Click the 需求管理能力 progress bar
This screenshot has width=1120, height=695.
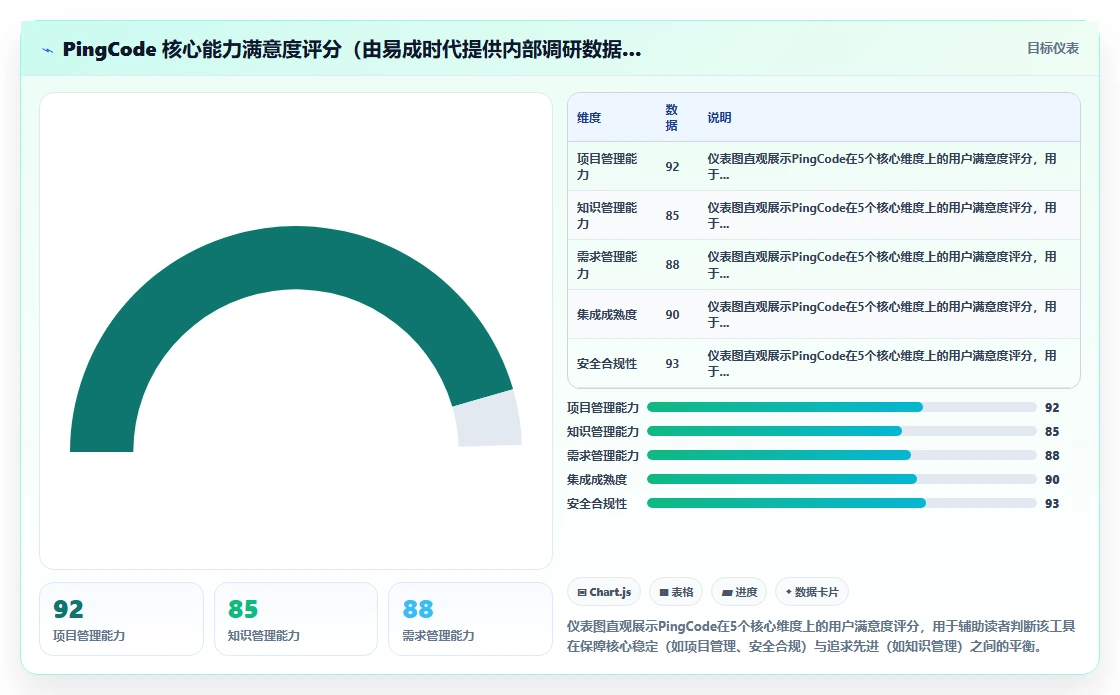pos(841,455)
